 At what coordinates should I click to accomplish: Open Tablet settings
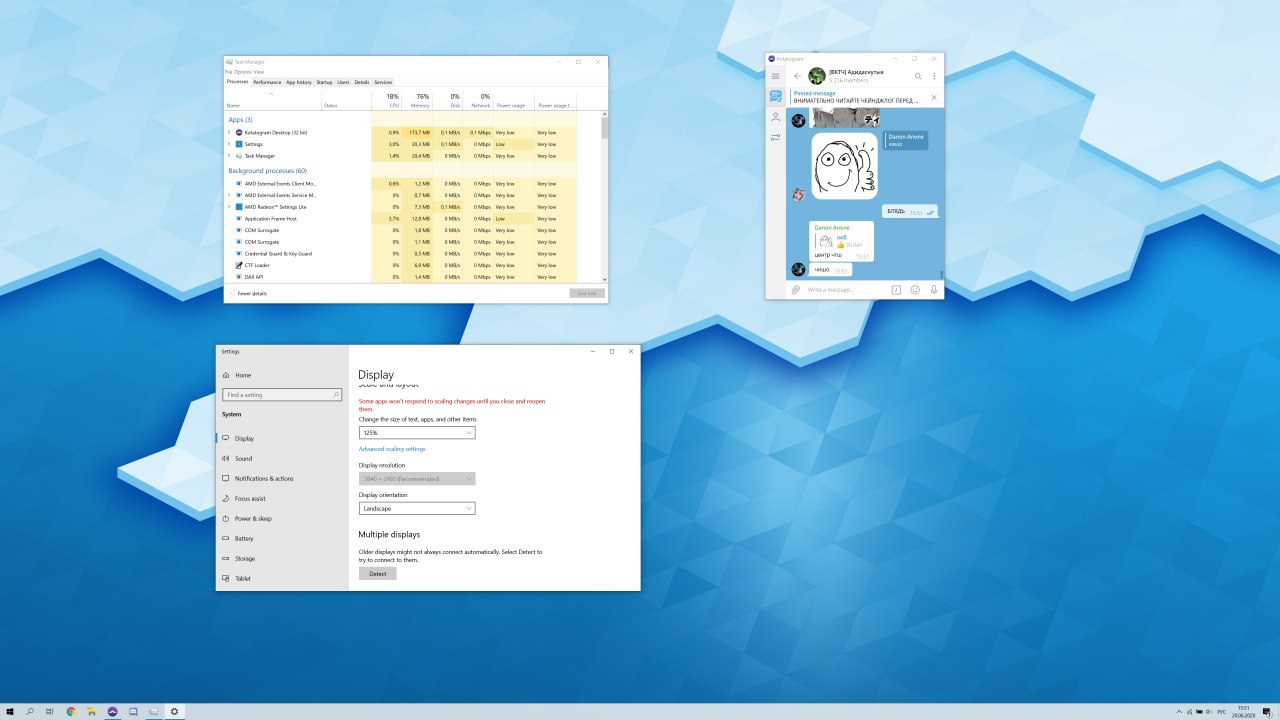pos(282,578)
